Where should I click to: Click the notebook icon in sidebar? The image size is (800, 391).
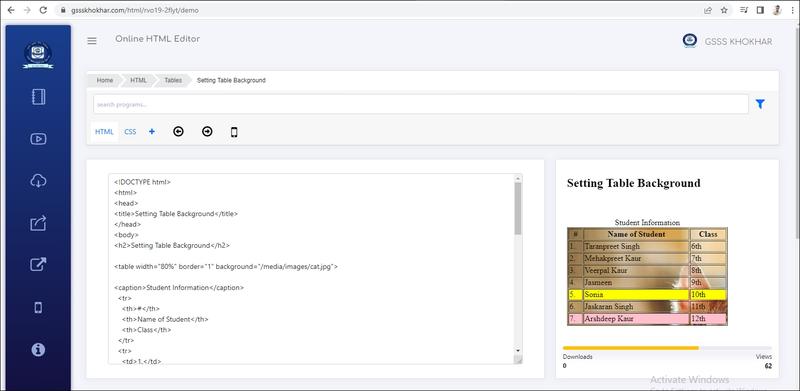point(38,96)
